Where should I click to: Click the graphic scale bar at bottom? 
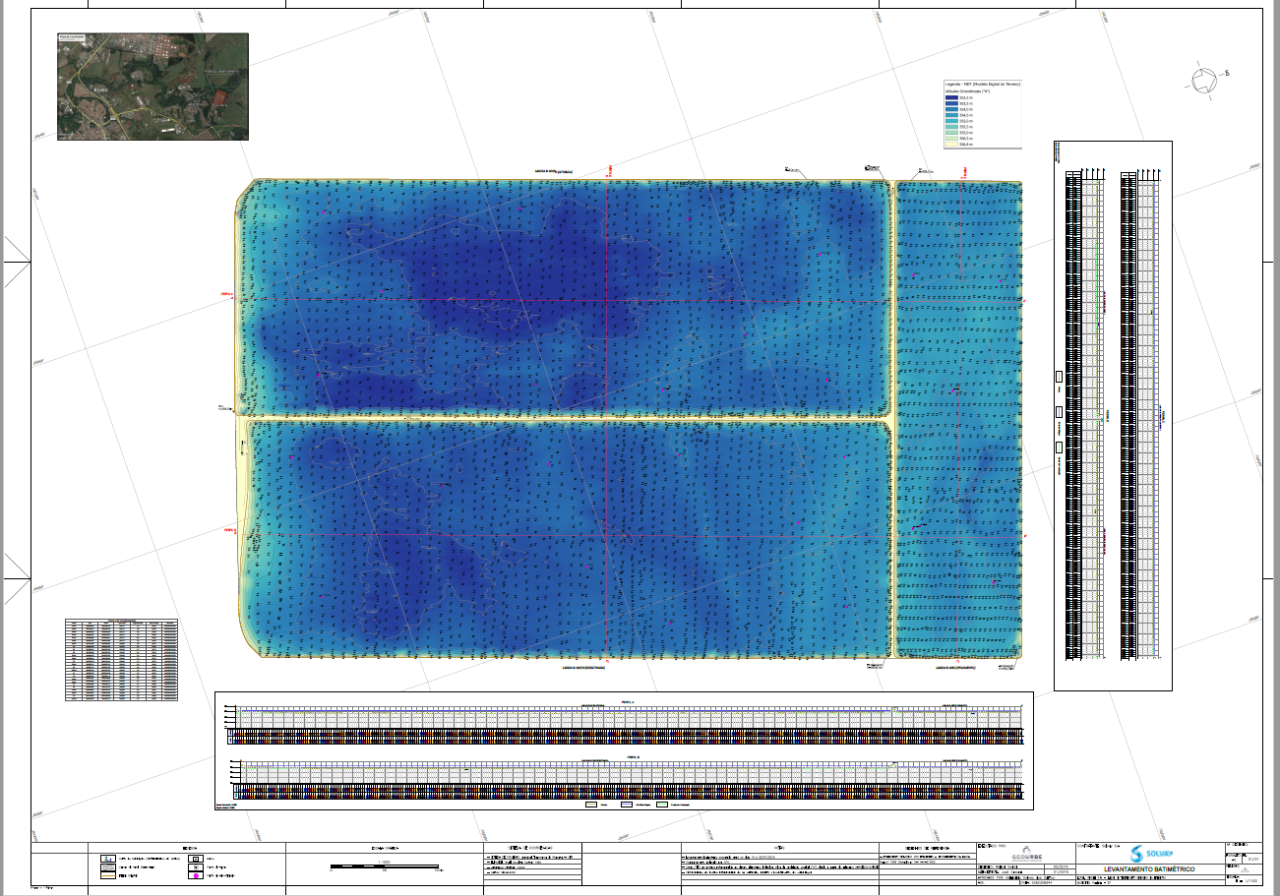385,865
